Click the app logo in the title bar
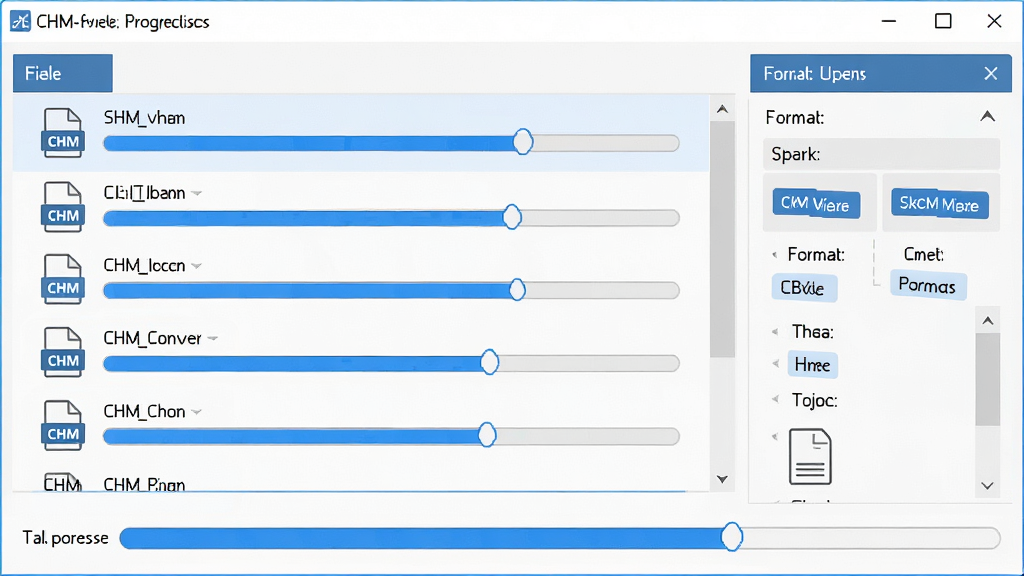The image size is (1024, 576). point(20,21)
